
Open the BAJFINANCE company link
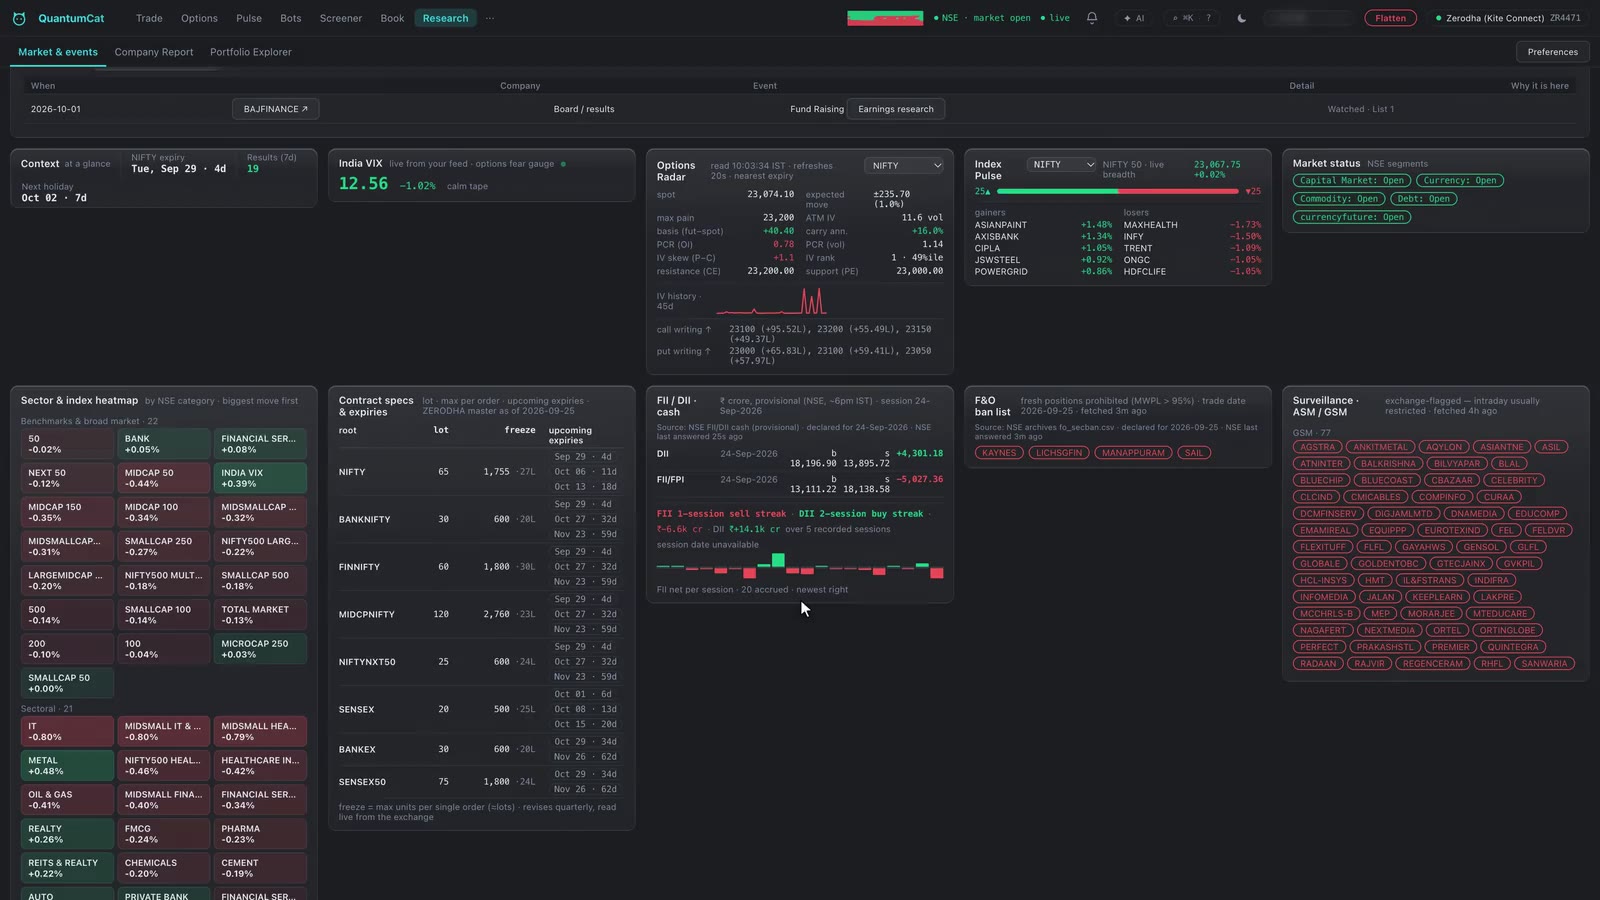276,109
